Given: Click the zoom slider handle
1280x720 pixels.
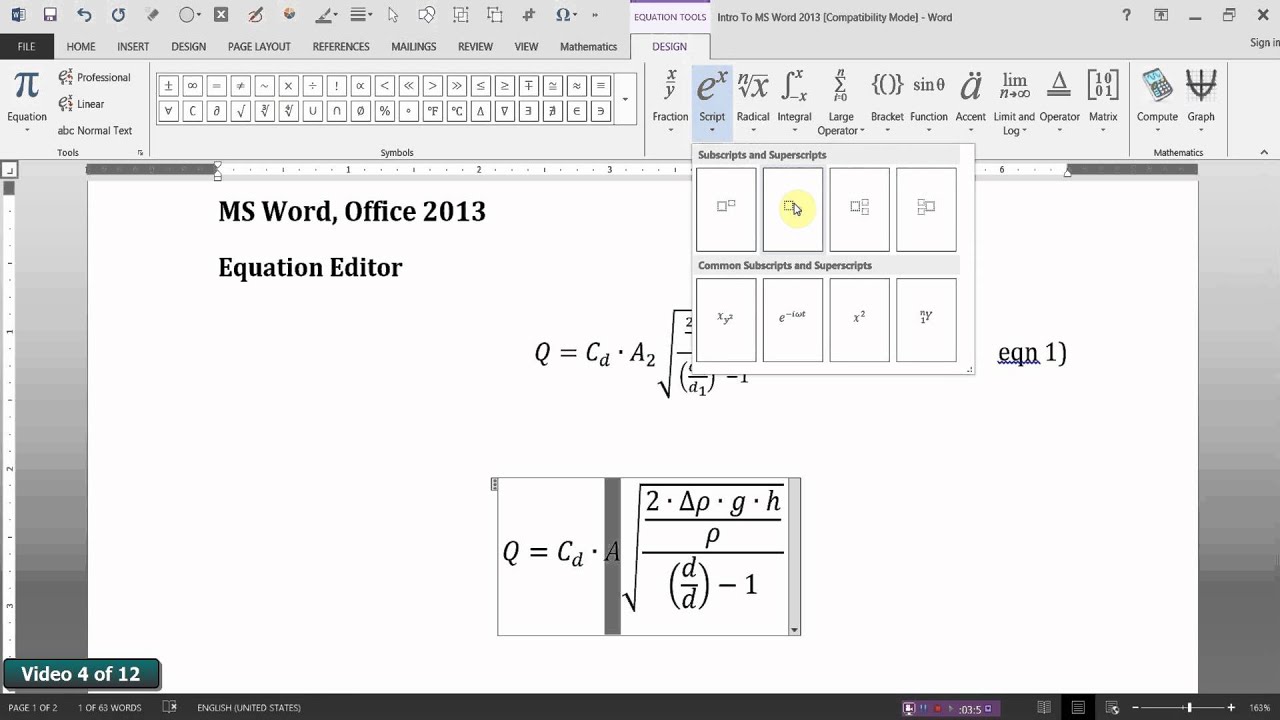Looking at the screenshot, I should [x=1189, y=708].
